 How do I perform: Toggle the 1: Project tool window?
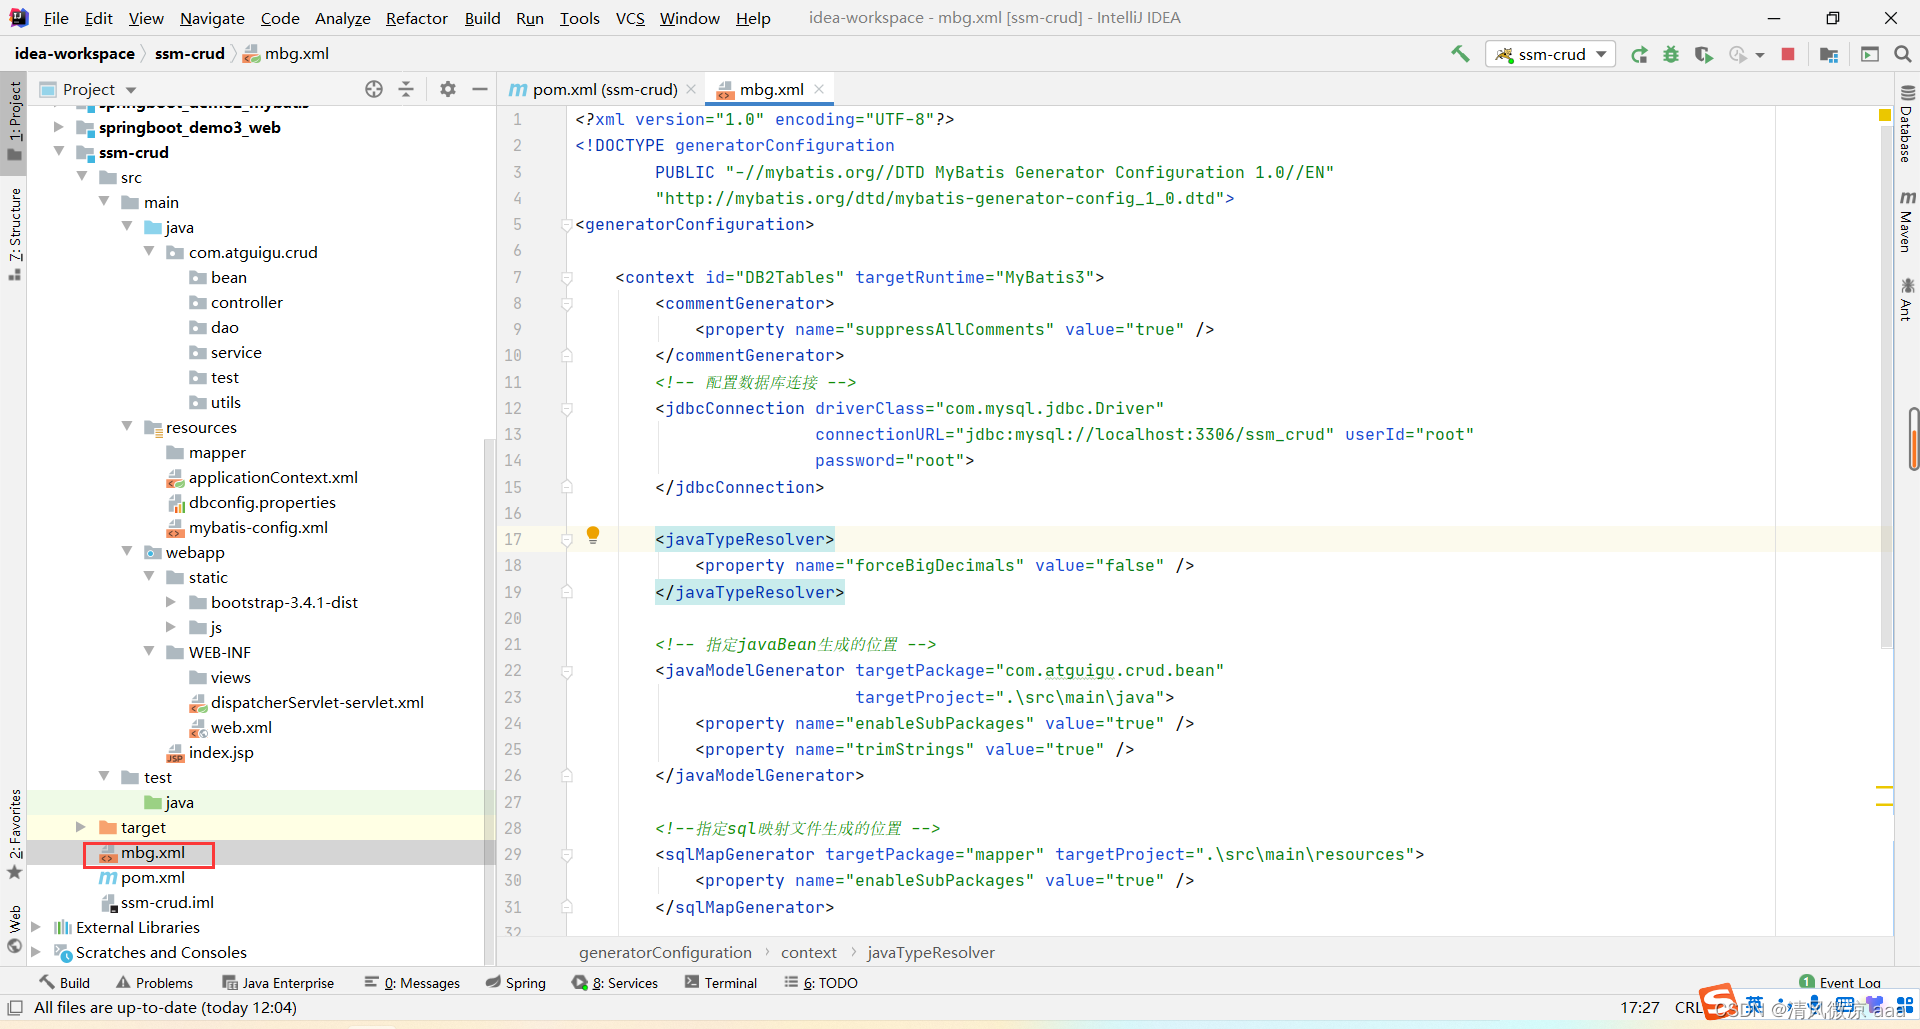(x=14, y=120)
